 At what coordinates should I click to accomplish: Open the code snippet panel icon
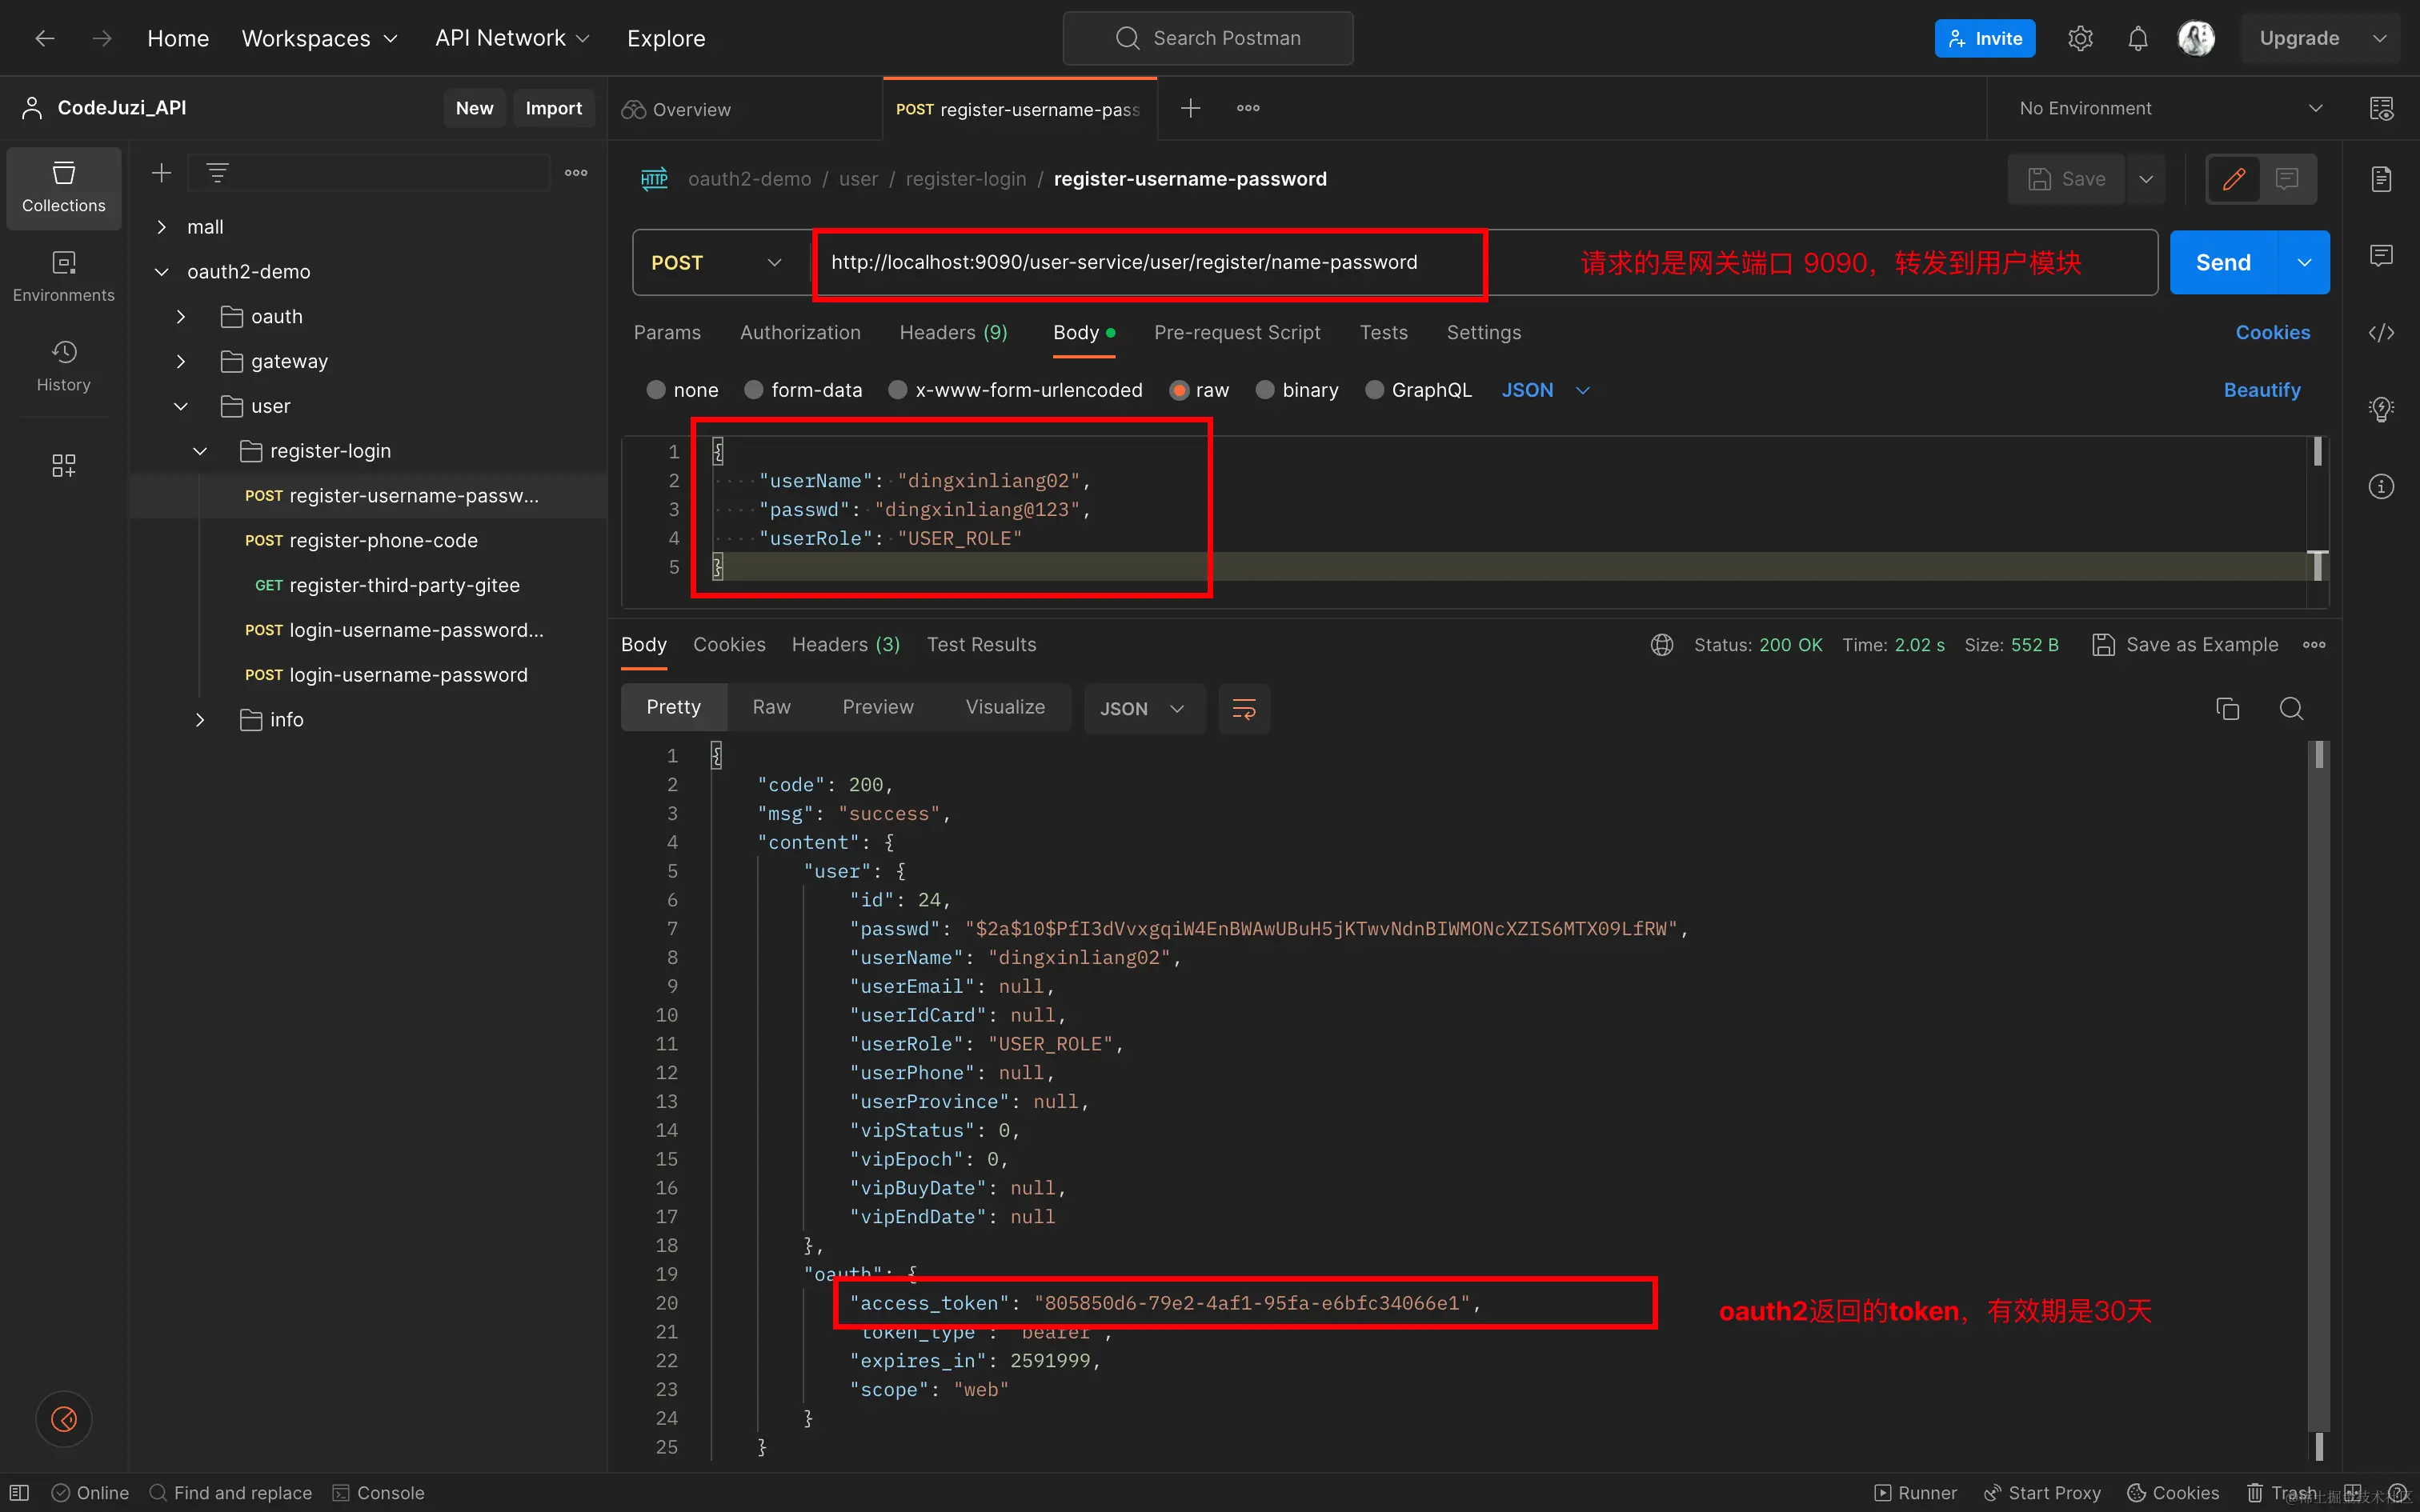(x=2381, y=333)
